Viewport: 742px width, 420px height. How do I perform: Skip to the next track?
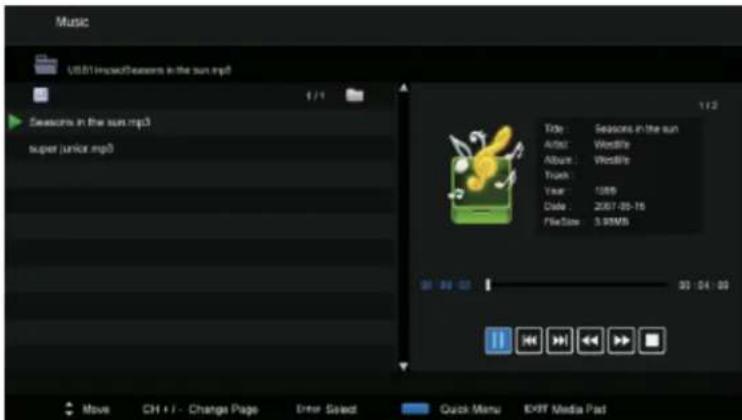coord(559,340)
